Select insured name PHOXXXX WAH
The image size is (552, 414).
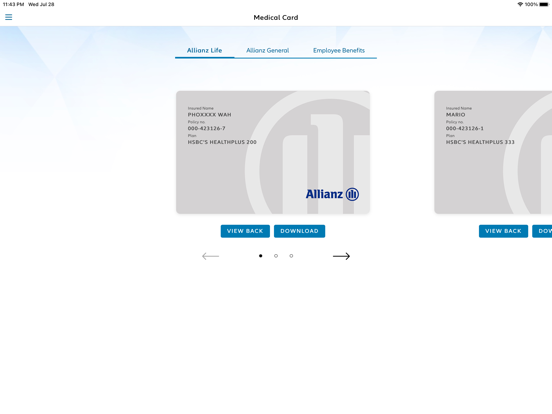click(209, 114)
